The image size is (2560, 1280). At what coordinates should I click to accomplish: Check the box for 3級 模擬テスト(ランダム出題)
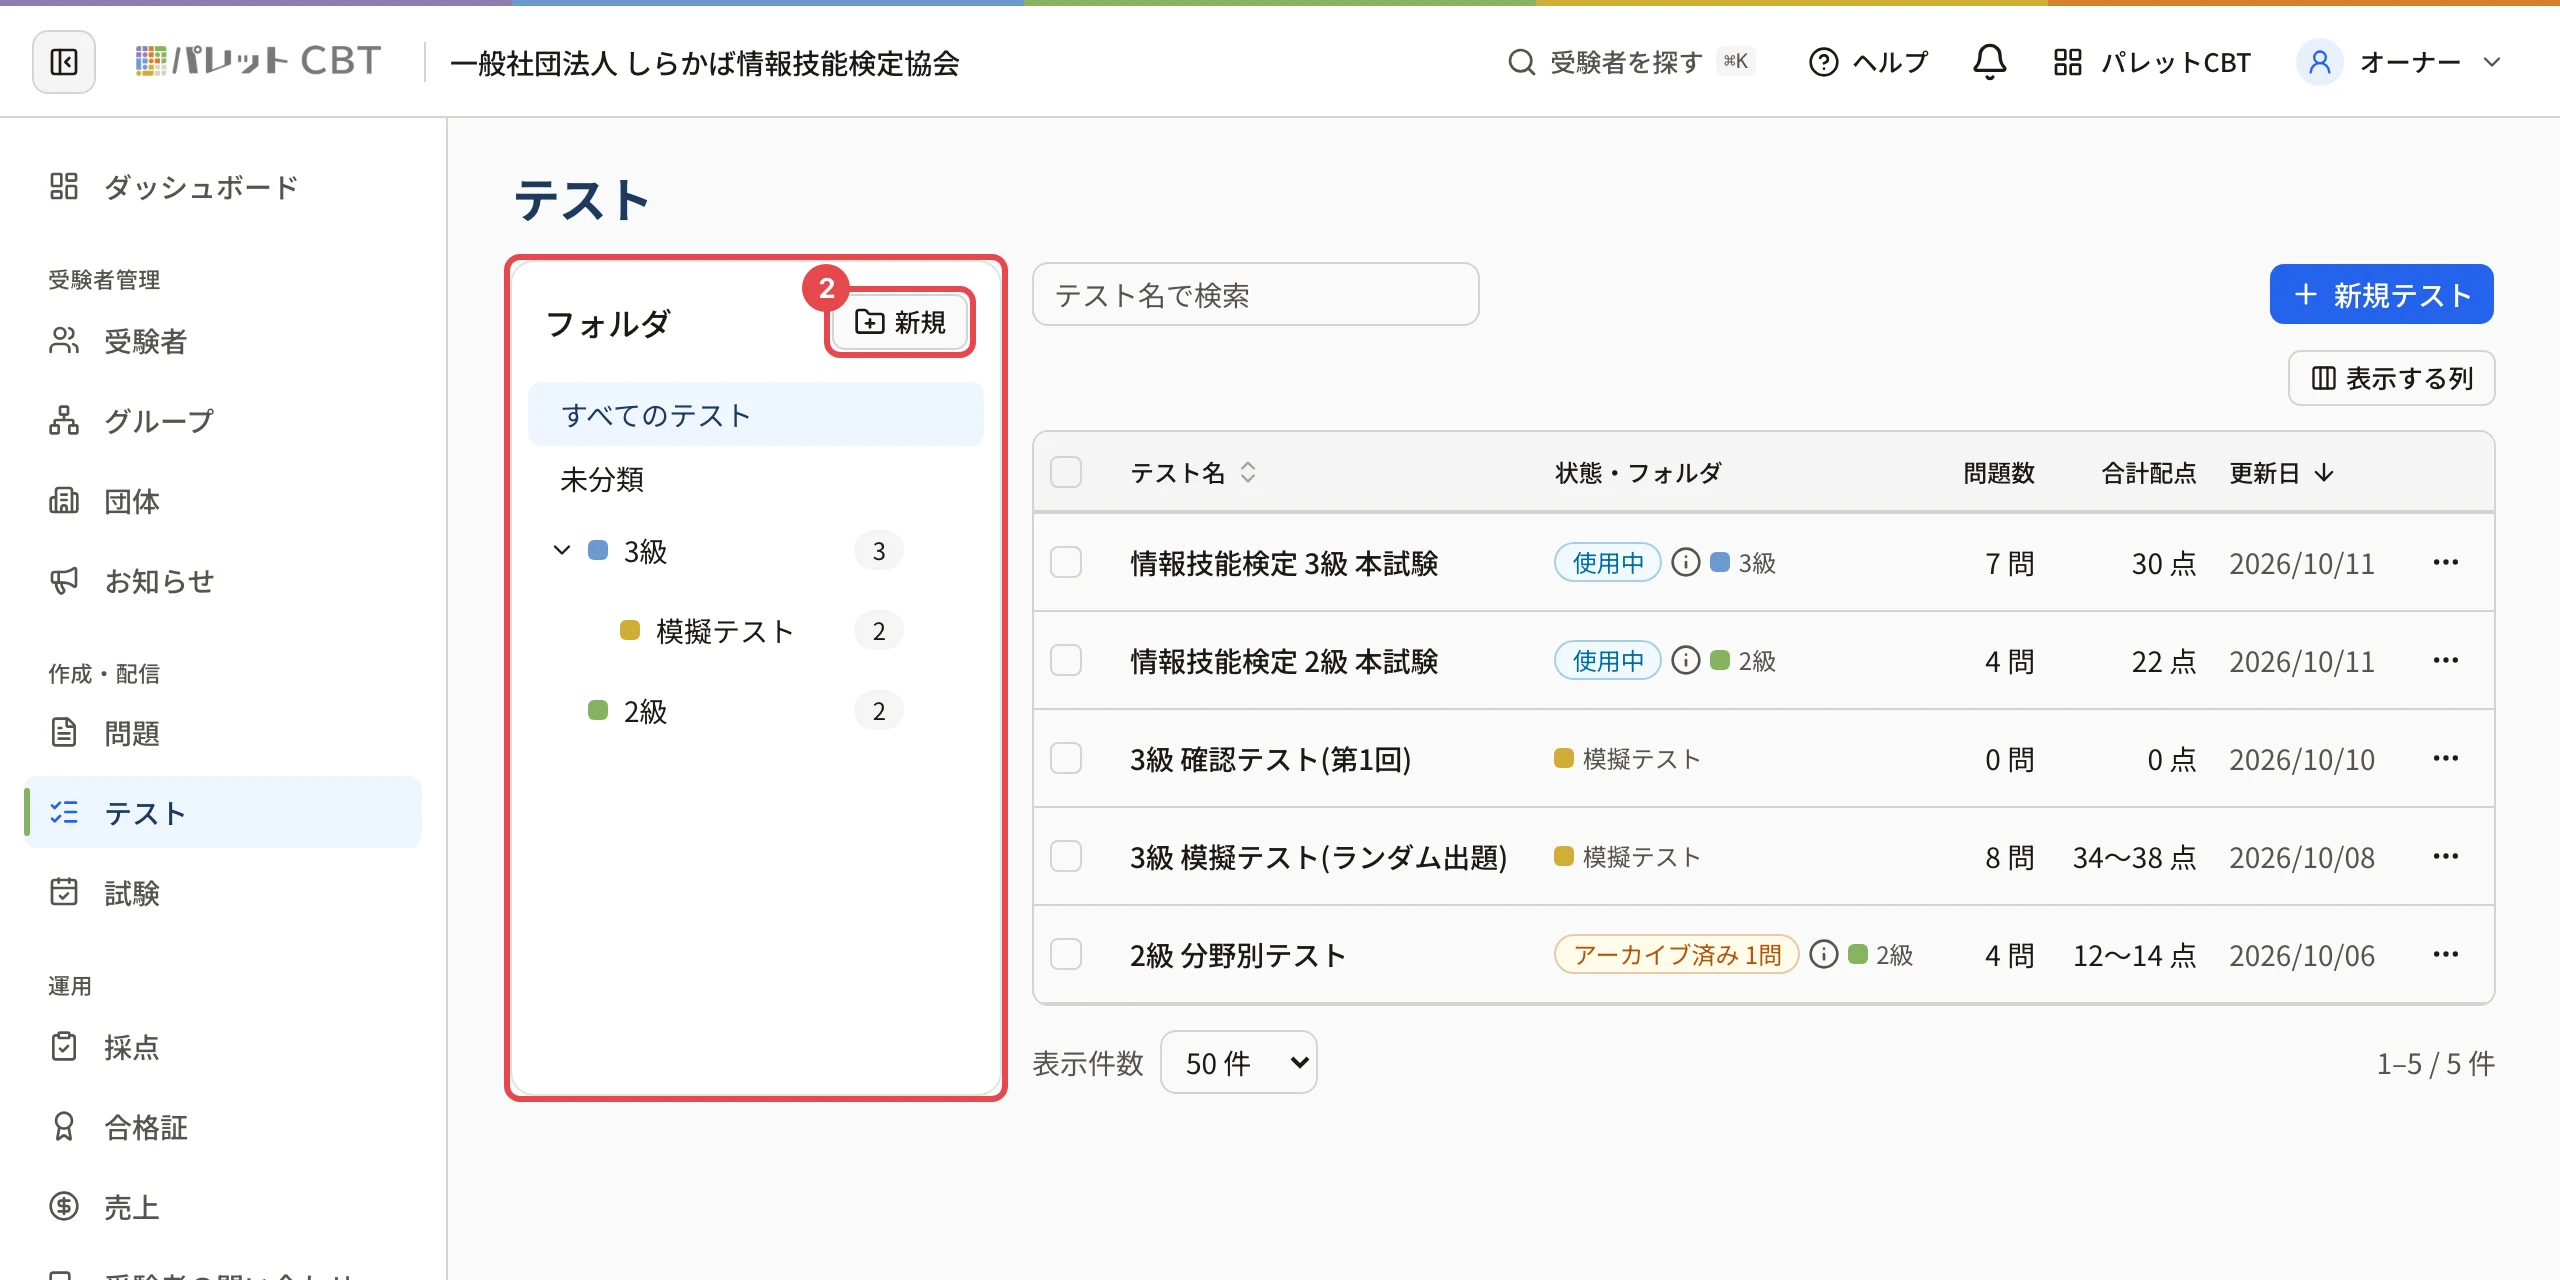point(1066,856)
